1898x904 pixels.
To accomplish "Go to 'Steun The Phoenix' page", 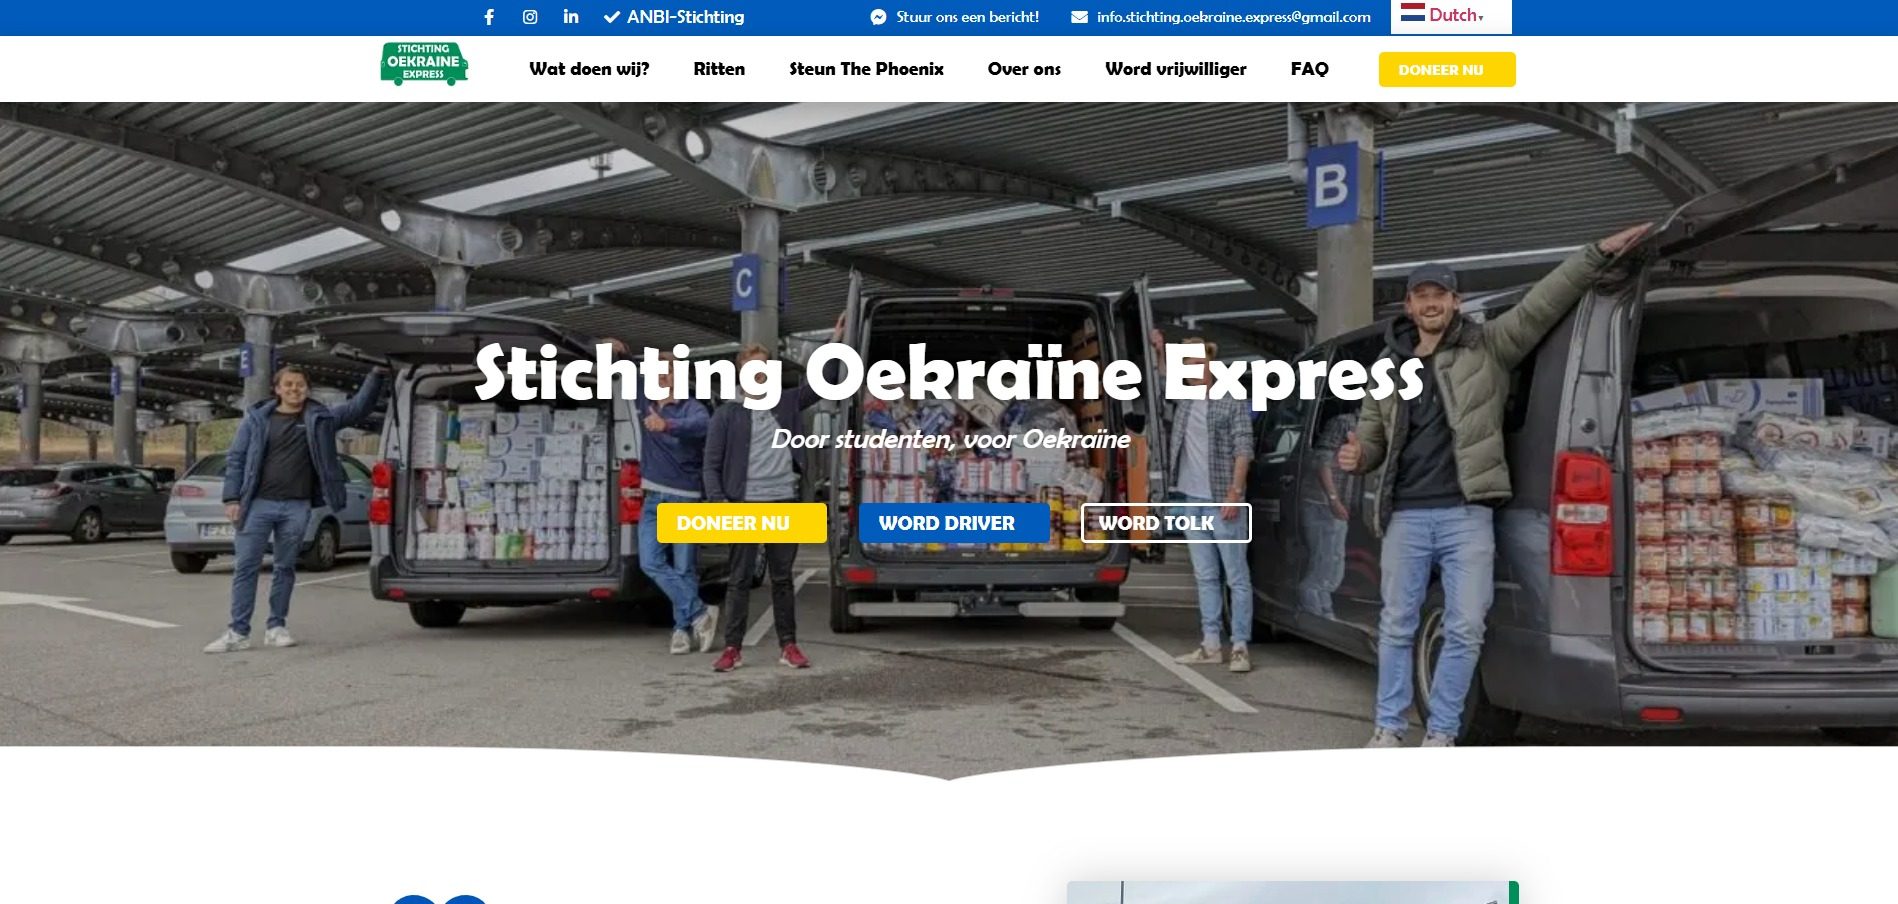I will (866, 69).
